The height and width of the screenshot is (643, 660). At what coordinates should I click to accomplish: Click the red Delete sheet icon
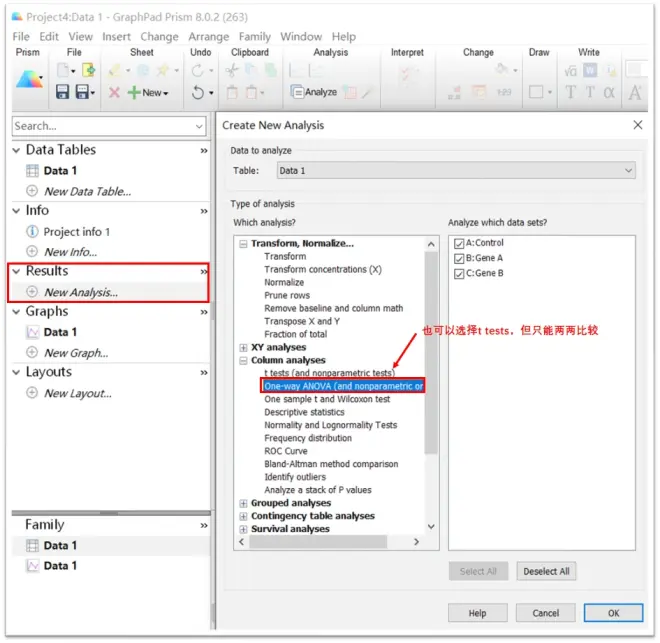[x=114, y=92]
